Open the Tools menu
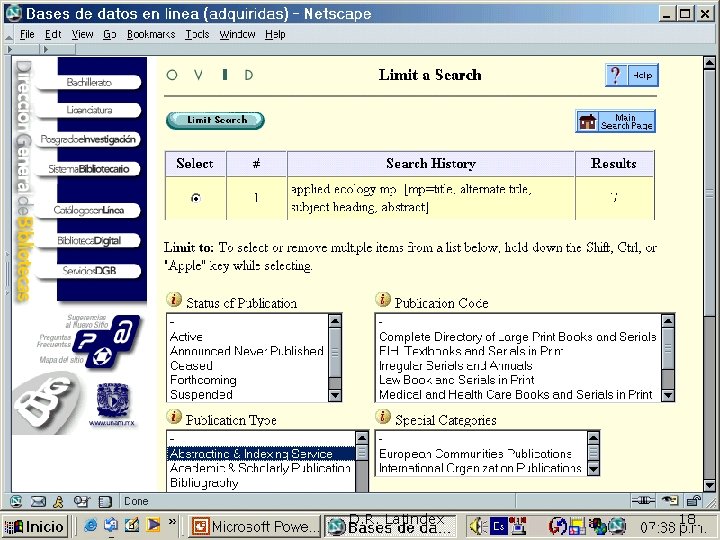This screenshot has width=720, height=540. [197, 34]
